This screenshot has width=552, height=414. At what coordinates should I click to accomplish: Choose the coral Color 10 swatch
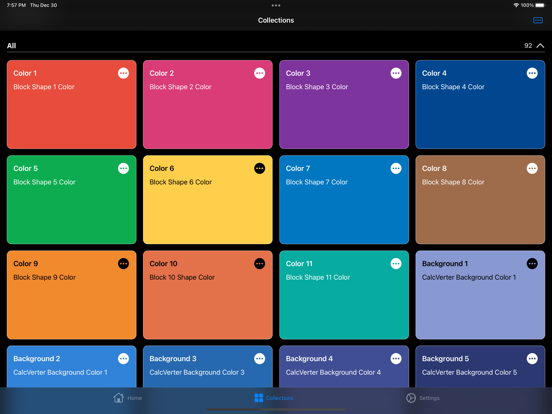(208, 295)
